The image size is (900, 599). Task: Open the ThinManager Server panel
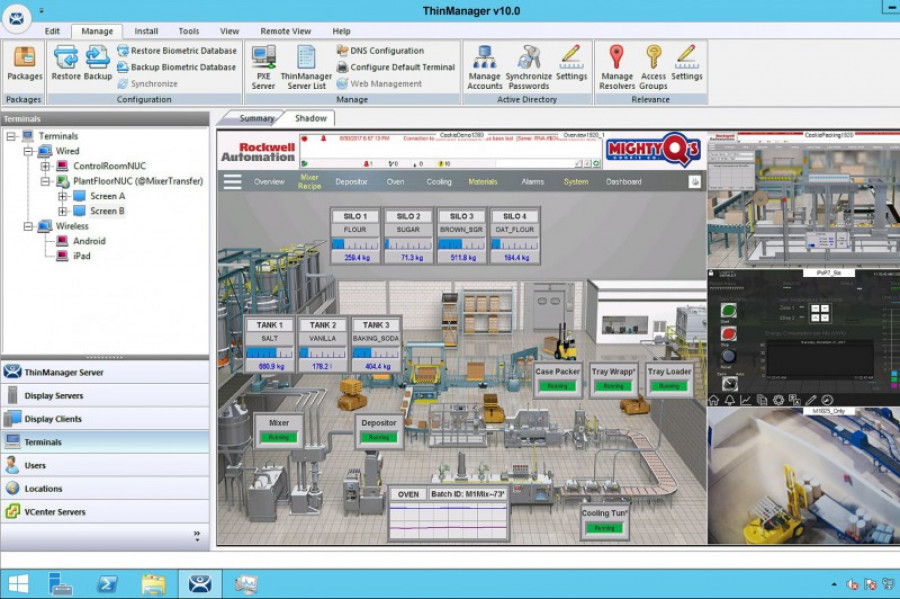coord(105,372)
